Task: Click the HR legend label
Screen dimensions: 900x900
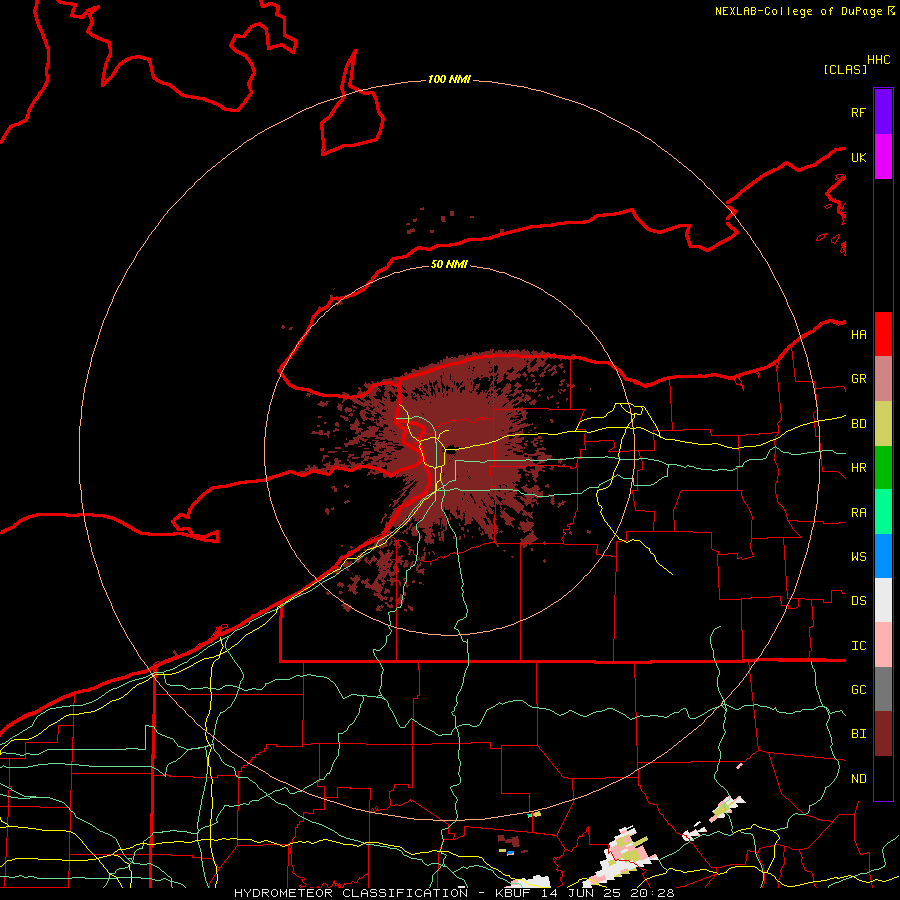Action: click(858, 468)
